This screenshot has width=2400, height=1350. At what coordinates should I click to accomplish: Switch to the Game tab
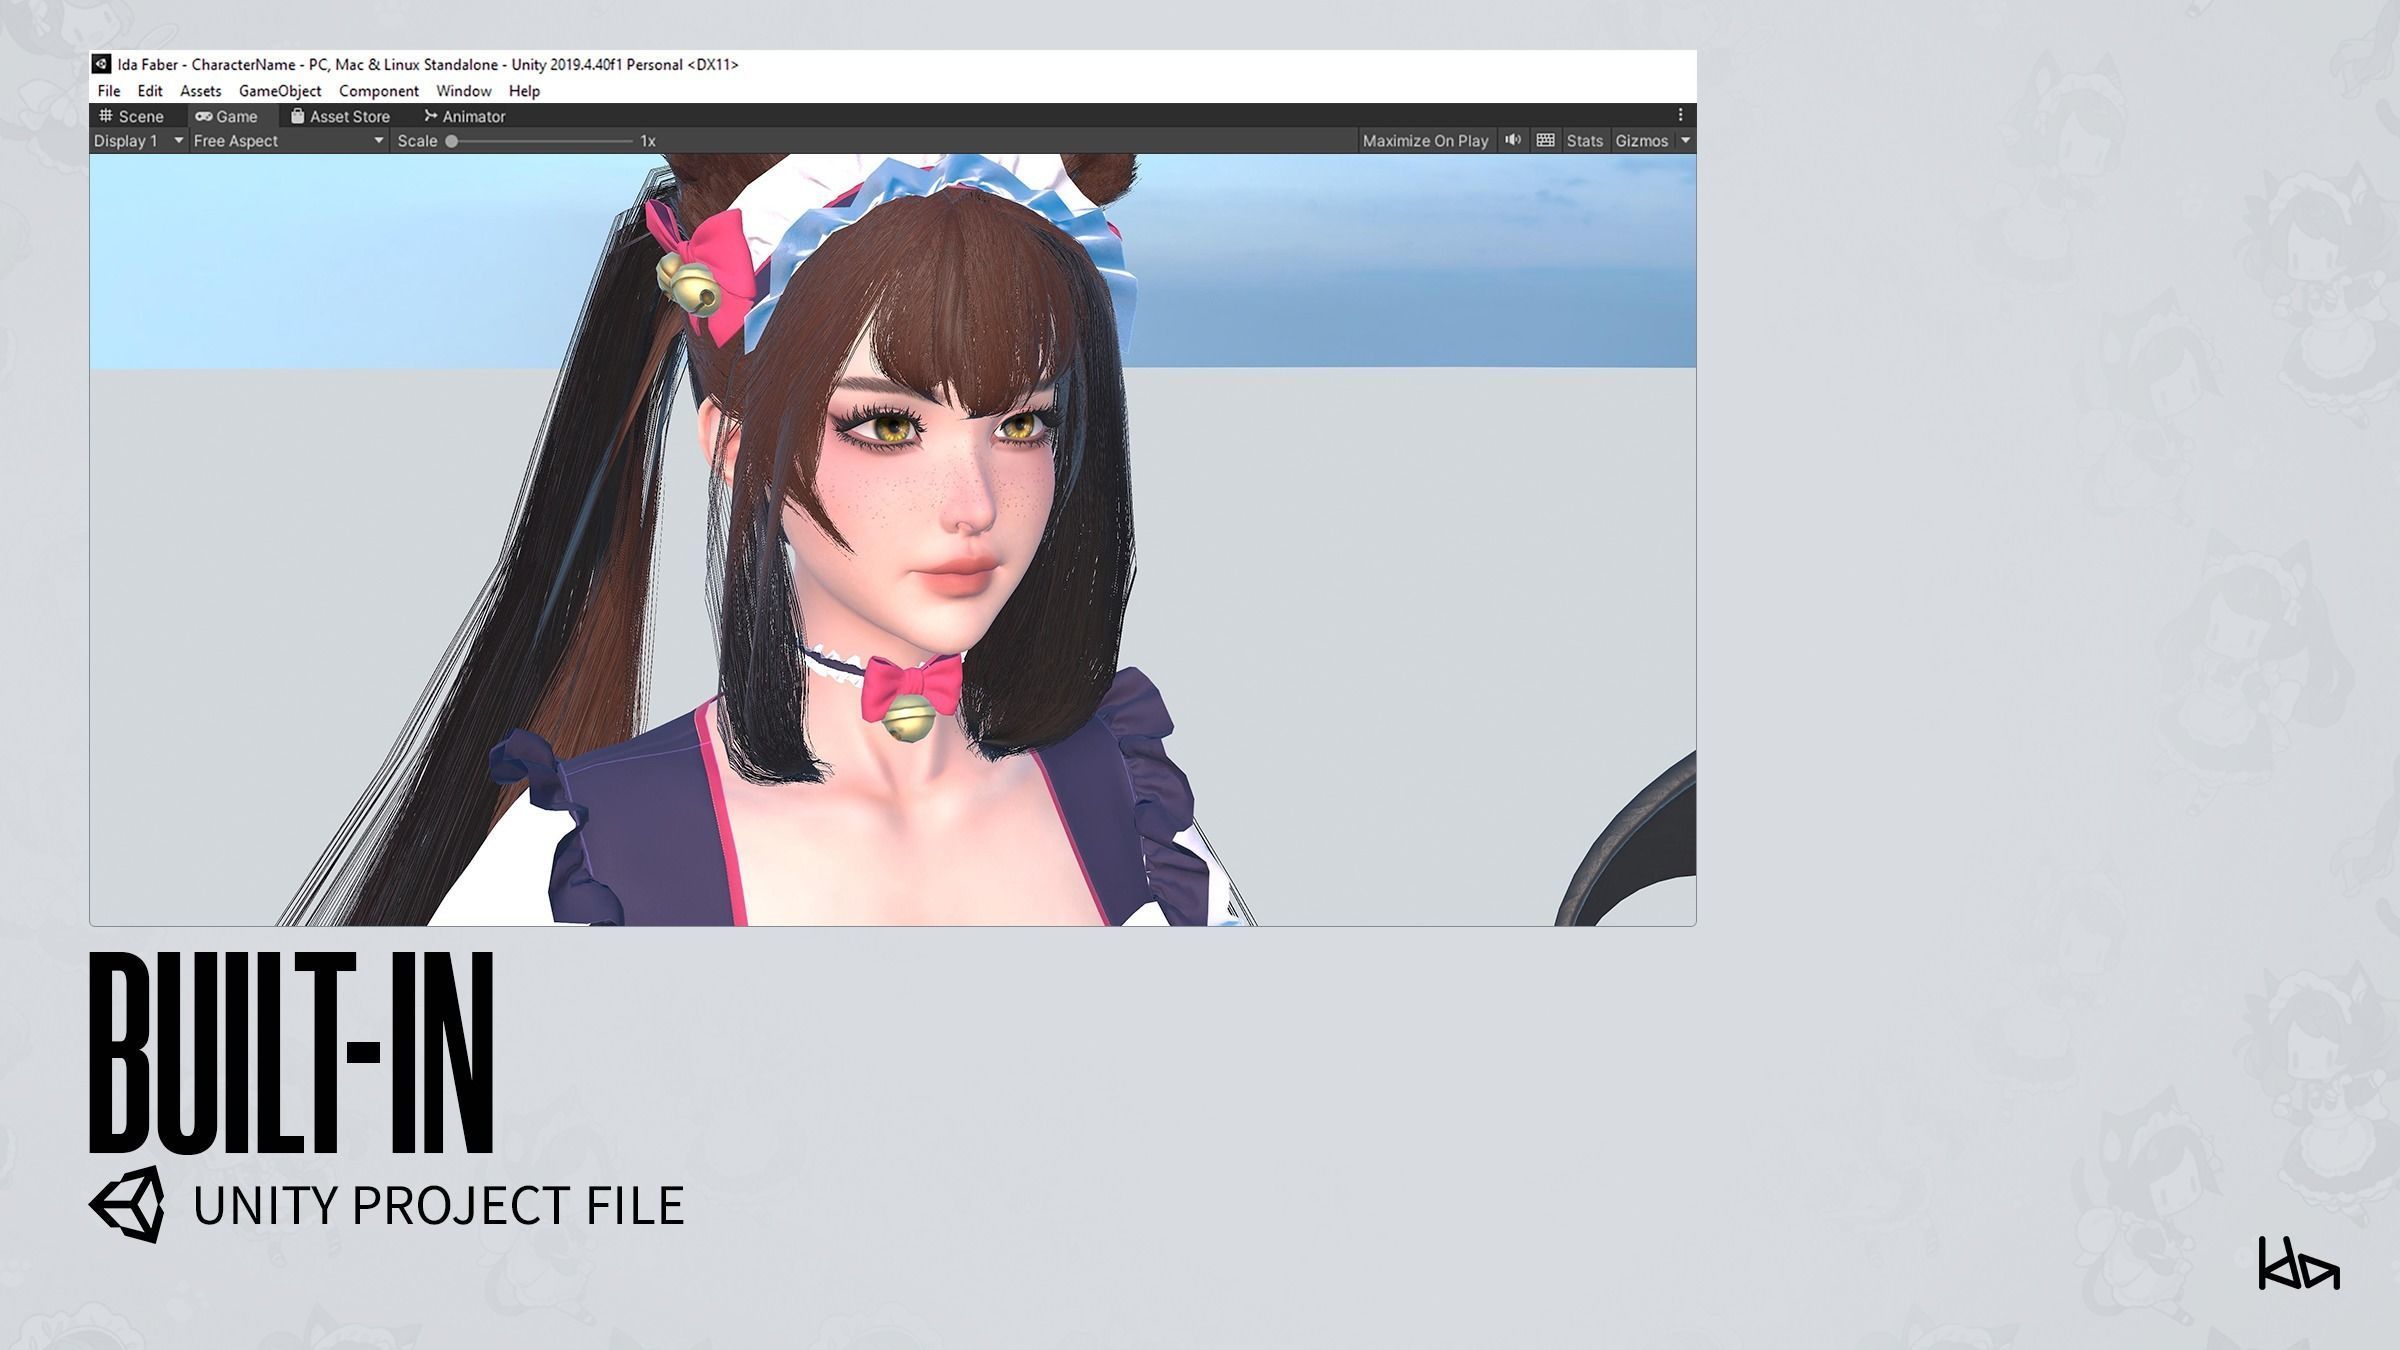coord(227,116)
